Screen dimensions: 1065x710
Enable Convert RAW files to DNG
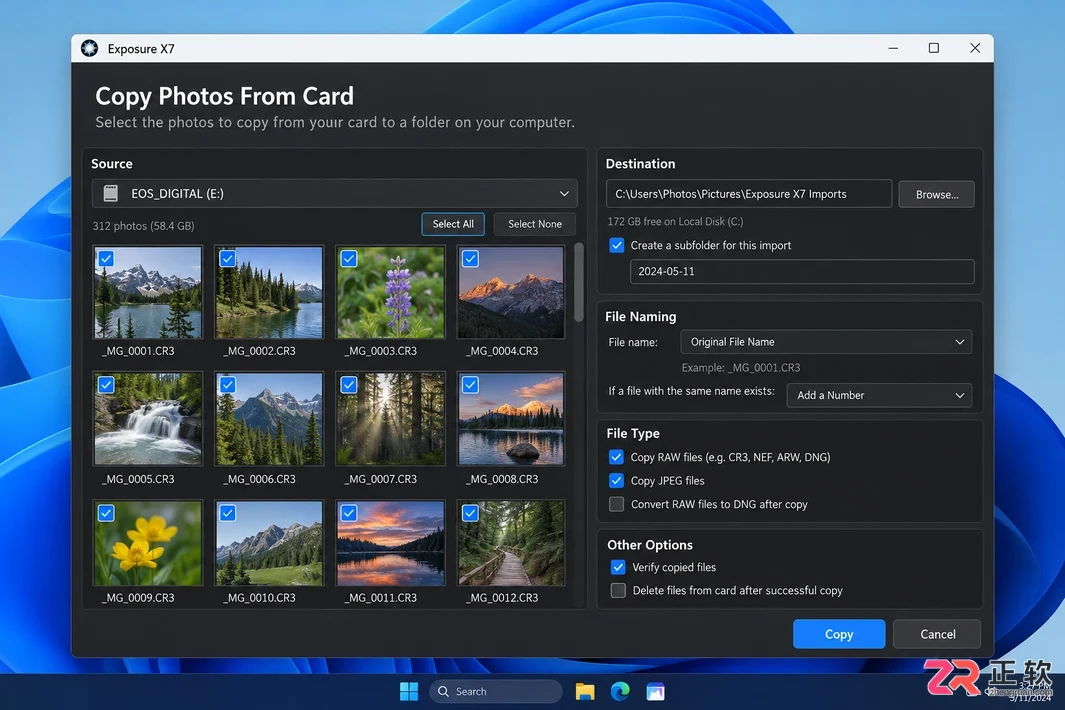coord(616,504)
